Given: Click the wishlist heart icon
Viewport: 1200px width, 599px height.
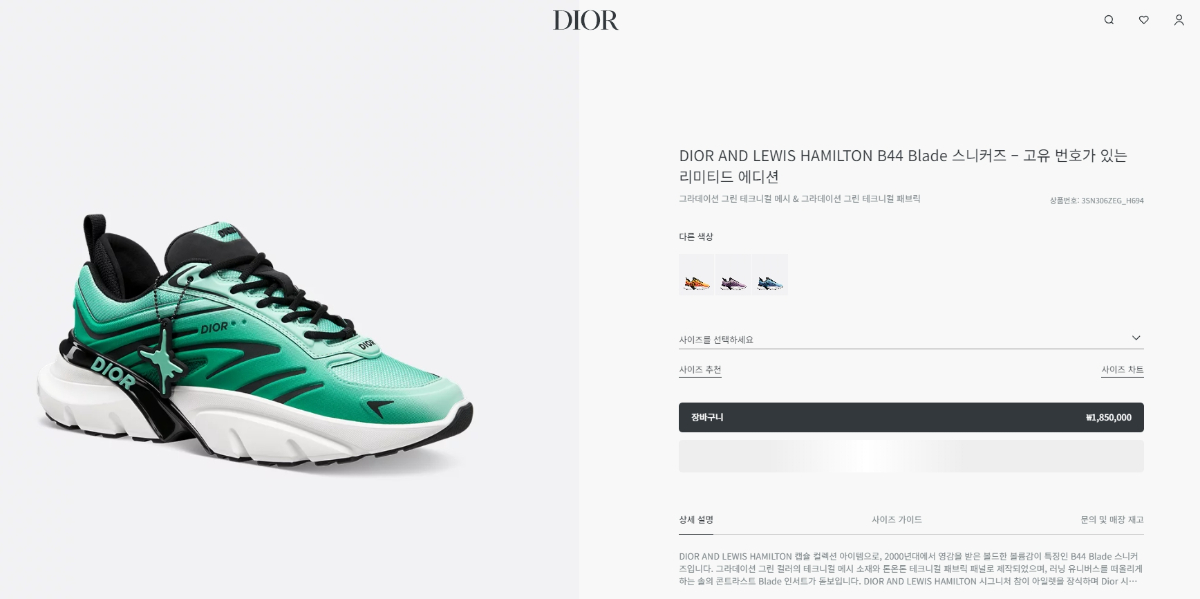Looking at the screenshot, I should tap(1143, 20).
